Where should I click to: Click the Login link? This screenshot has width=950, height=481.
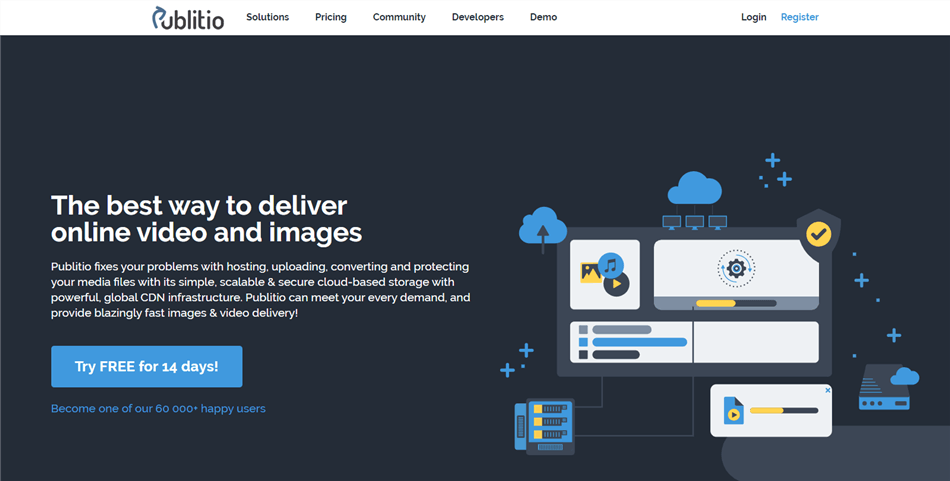click(x=754, y=17)
